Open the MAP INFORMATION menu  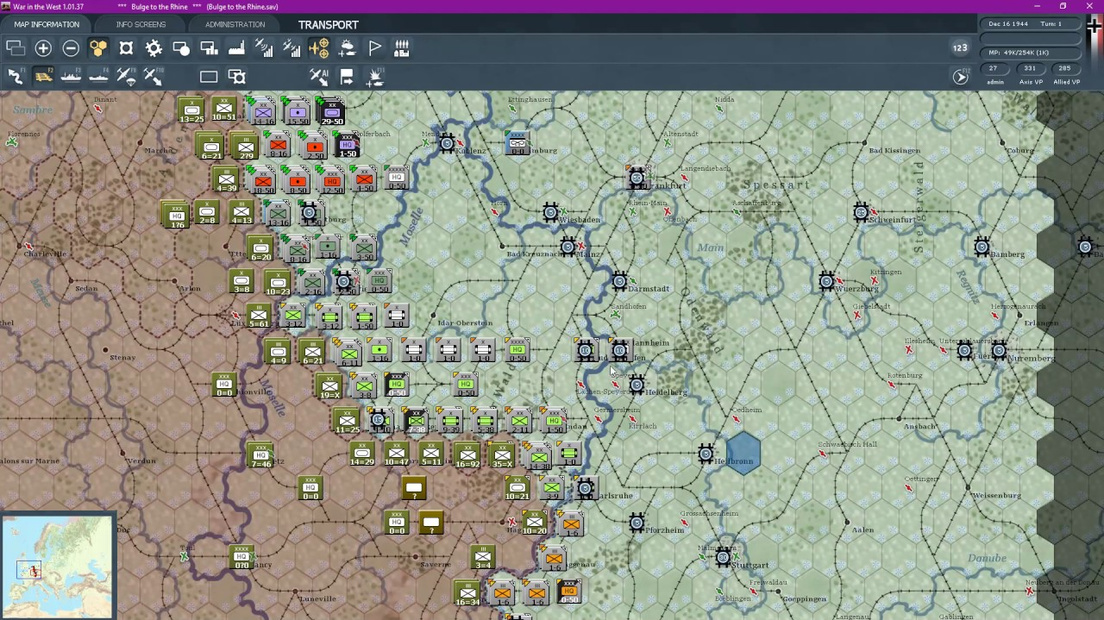[47, 24]
